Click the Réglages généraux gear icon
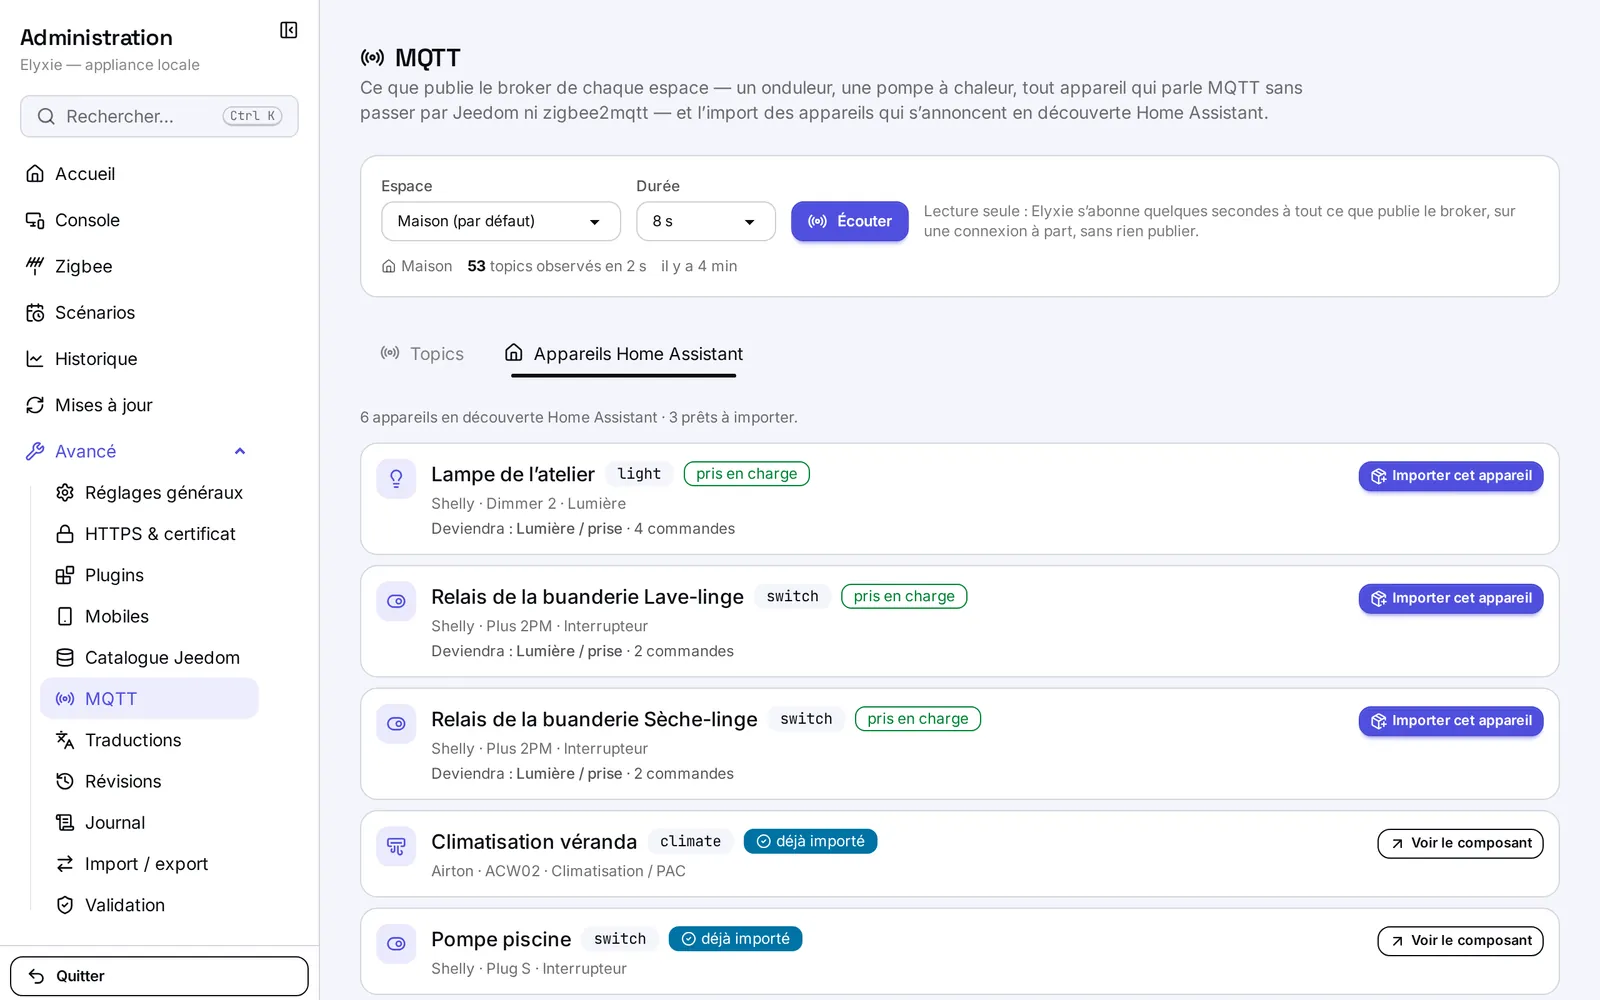The height and width of the screenshot is (1000, 1600). [65, 492]
